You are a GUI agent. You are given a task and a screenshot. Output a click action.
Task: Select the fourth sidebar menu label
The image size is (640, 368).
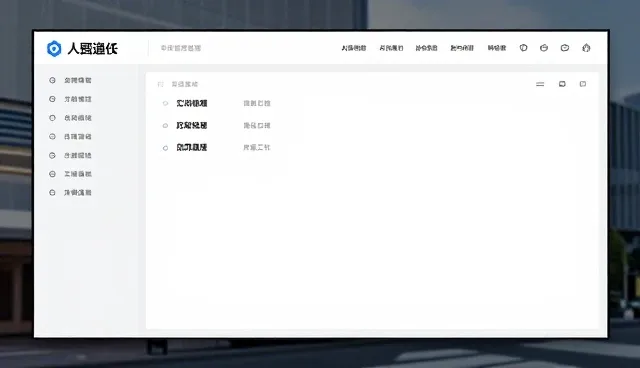[78, 137]
